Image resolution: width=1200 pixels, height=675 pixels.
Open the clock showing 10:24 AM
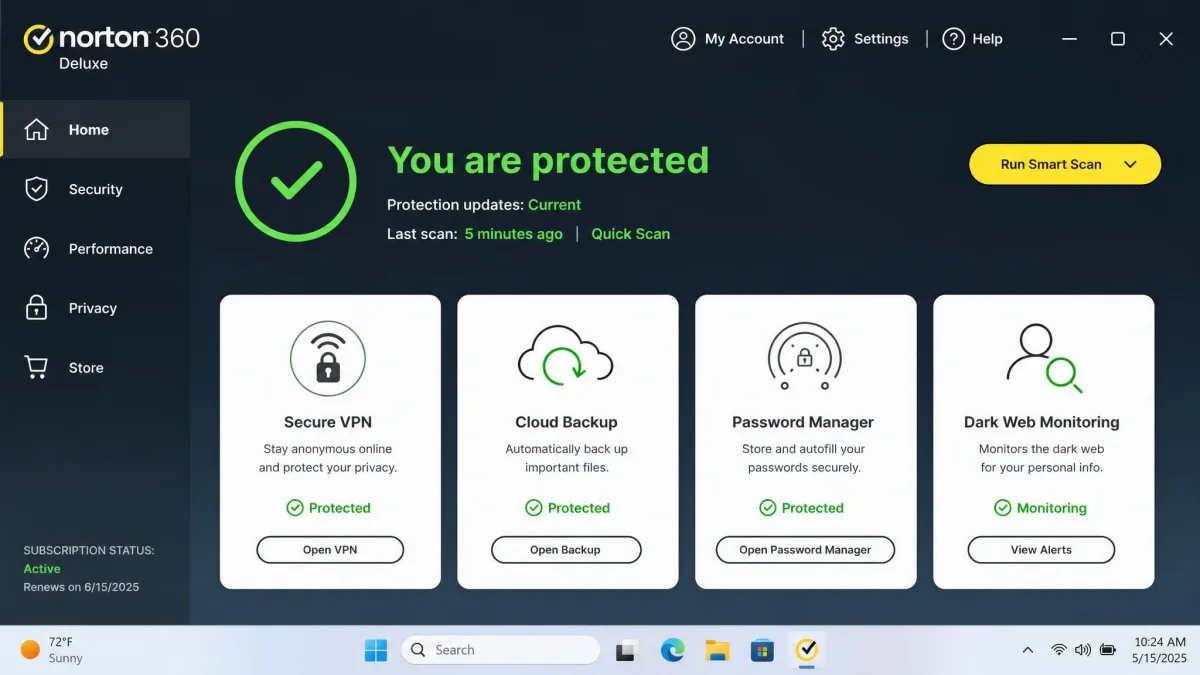[1160, 650]
